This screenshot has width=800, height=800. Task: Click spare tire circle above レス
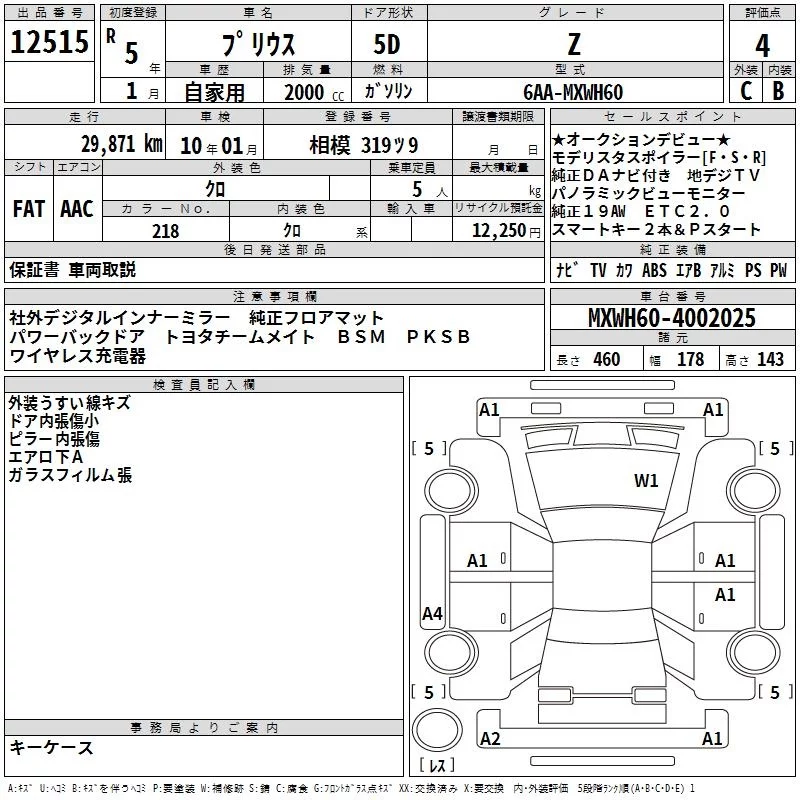tap(437, 729)
